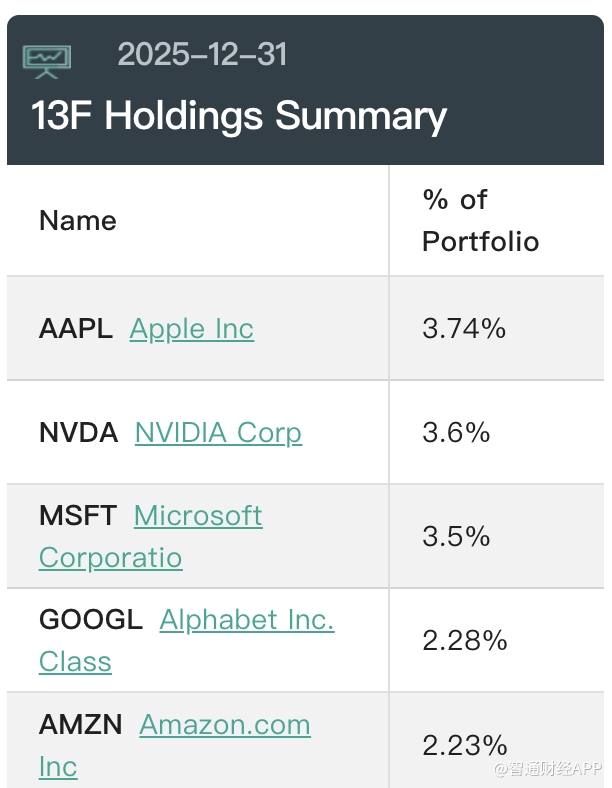This screenshot has height=788, width=612.
Task: Click NVIDIA's 3.6% portfolio value
Action: pyautogui.click(x=456, y=433)
